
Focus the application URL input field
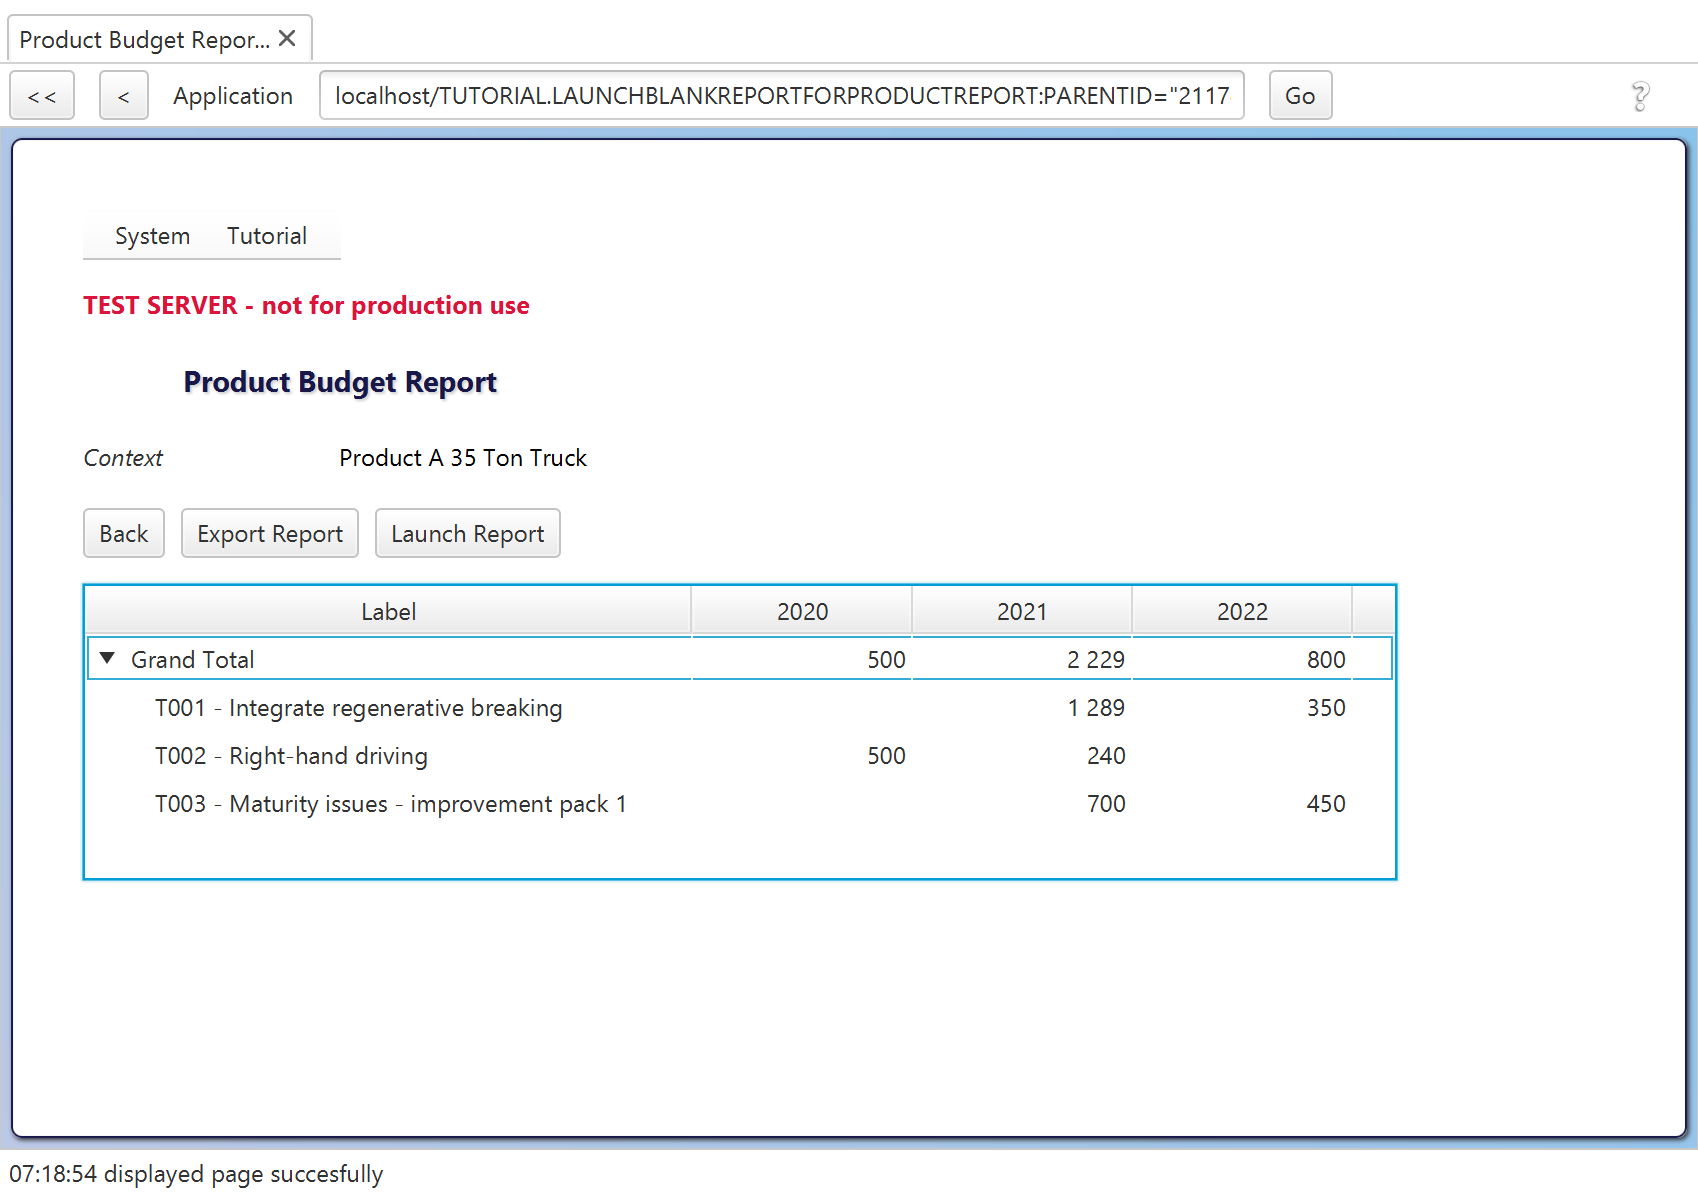tap(782, 96)
